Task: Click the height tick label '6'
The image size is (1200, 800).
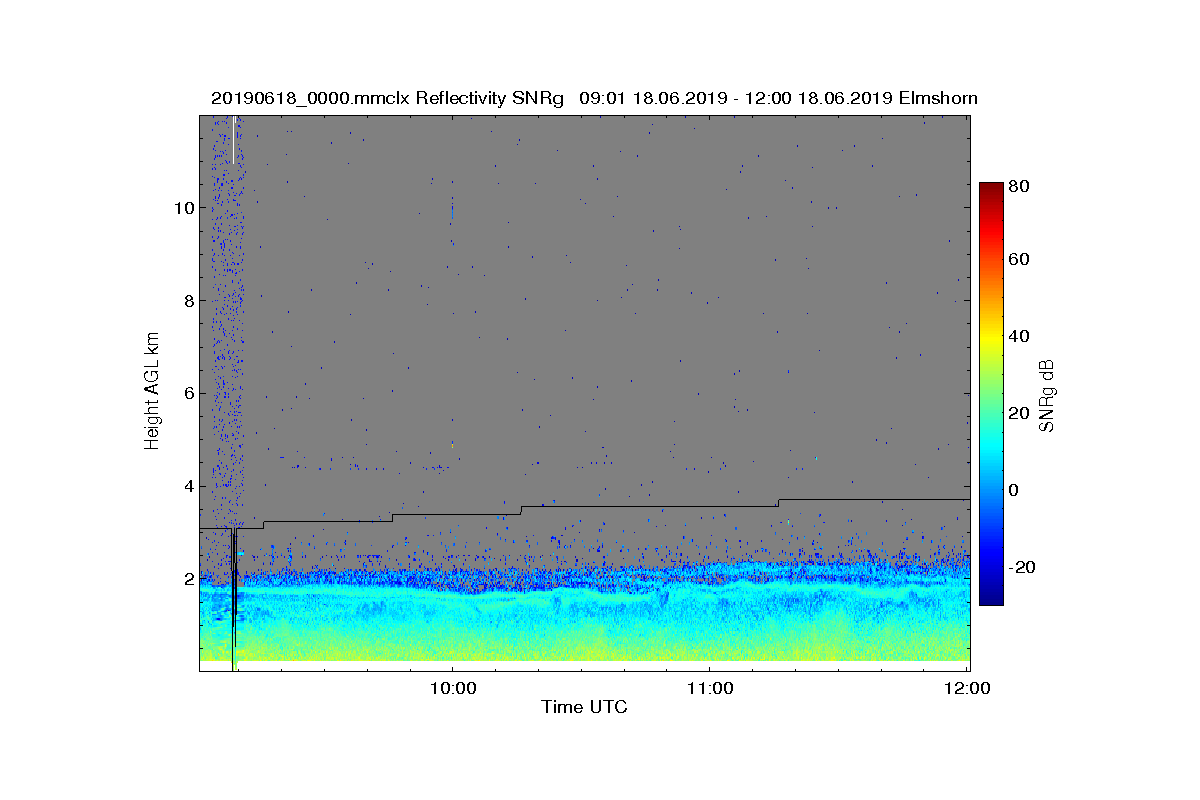Action: pos(188,394)
